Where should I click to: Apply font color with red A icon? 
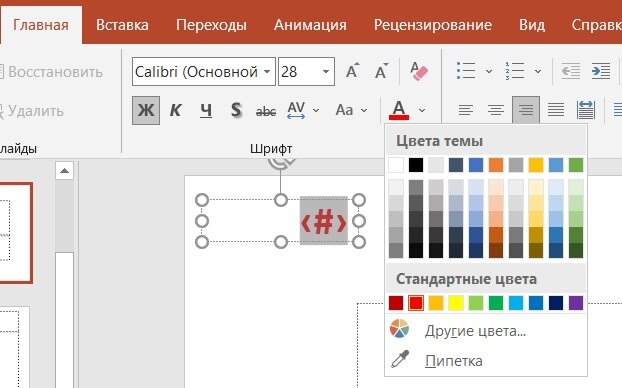[x=399, y=110]
